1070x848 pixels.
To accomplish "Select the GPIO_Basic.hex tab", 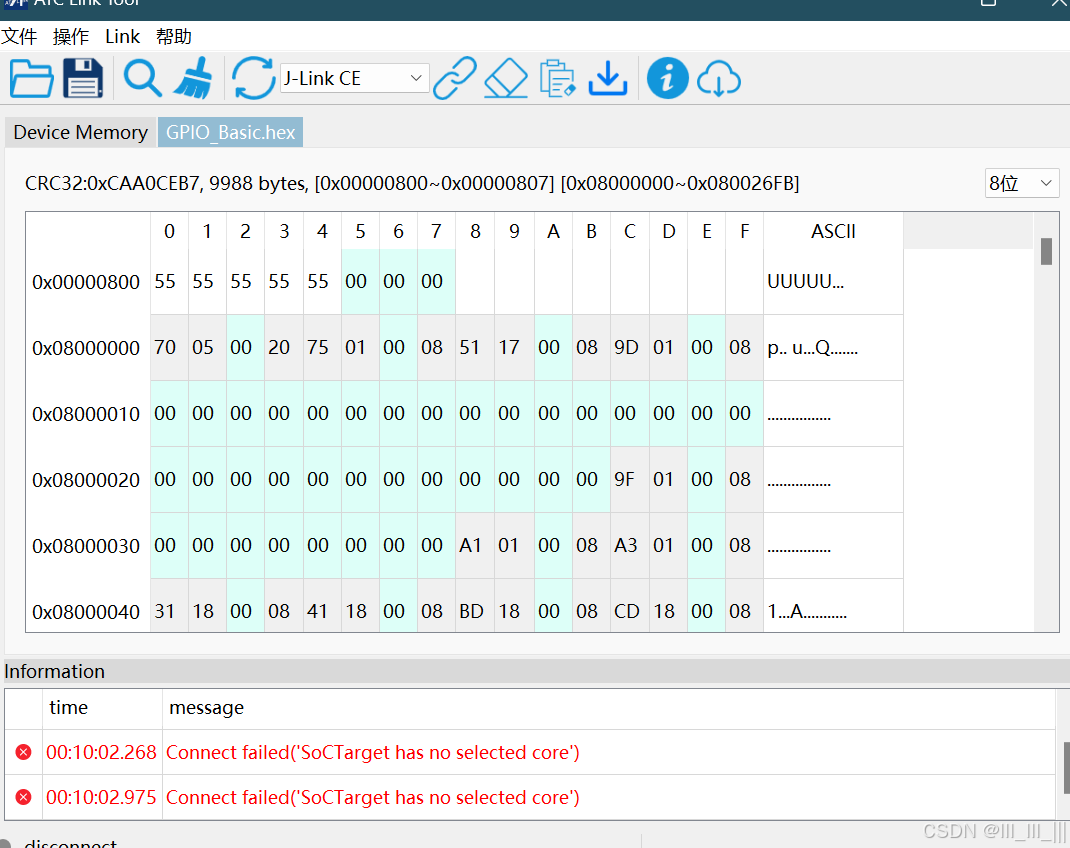I will (x=230, y=132).
